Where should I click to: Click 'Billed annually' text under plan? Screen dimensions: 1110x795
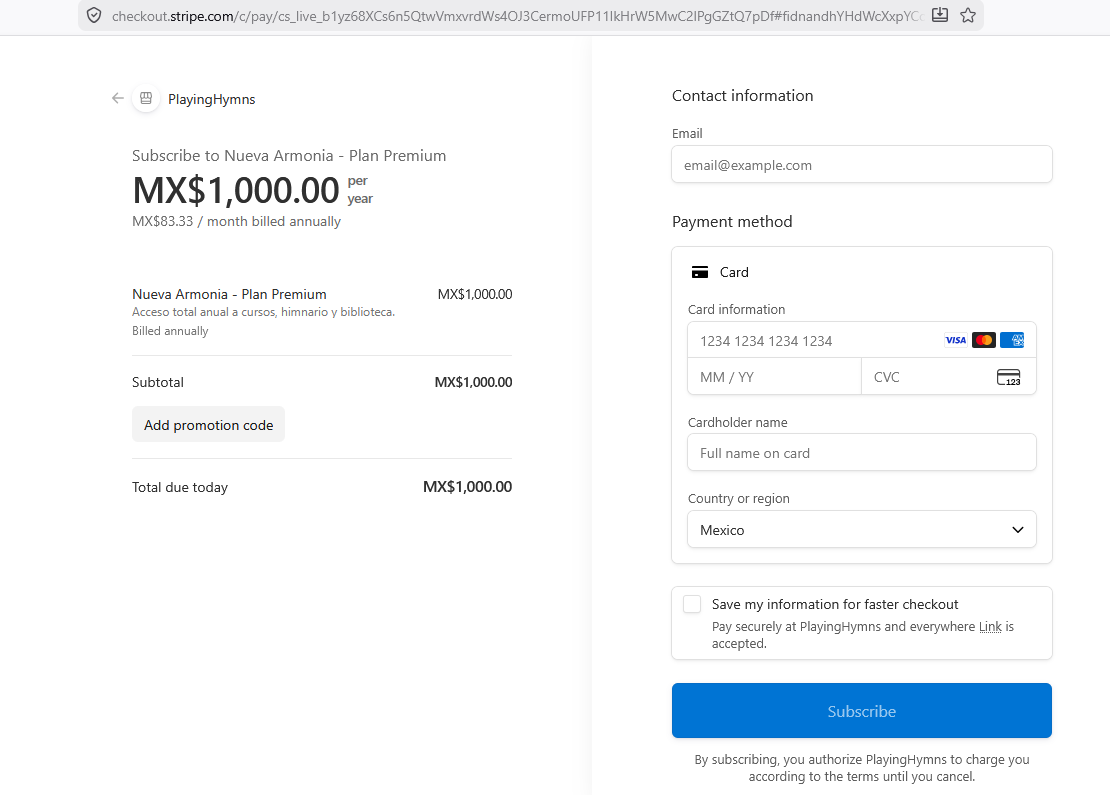point(170,331)
